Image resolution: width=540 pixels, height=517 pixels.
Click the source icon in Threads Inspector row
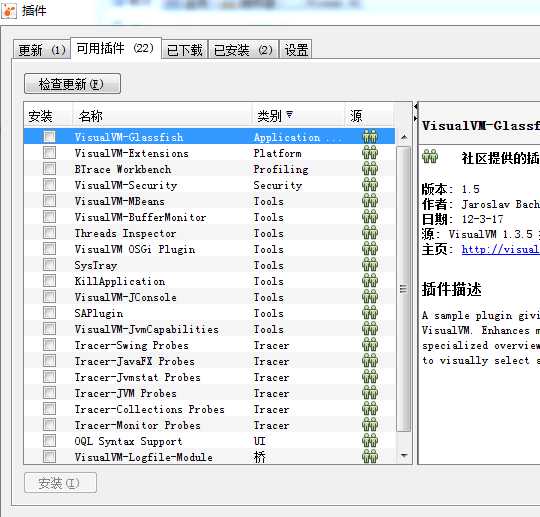(x=370, y=232)
